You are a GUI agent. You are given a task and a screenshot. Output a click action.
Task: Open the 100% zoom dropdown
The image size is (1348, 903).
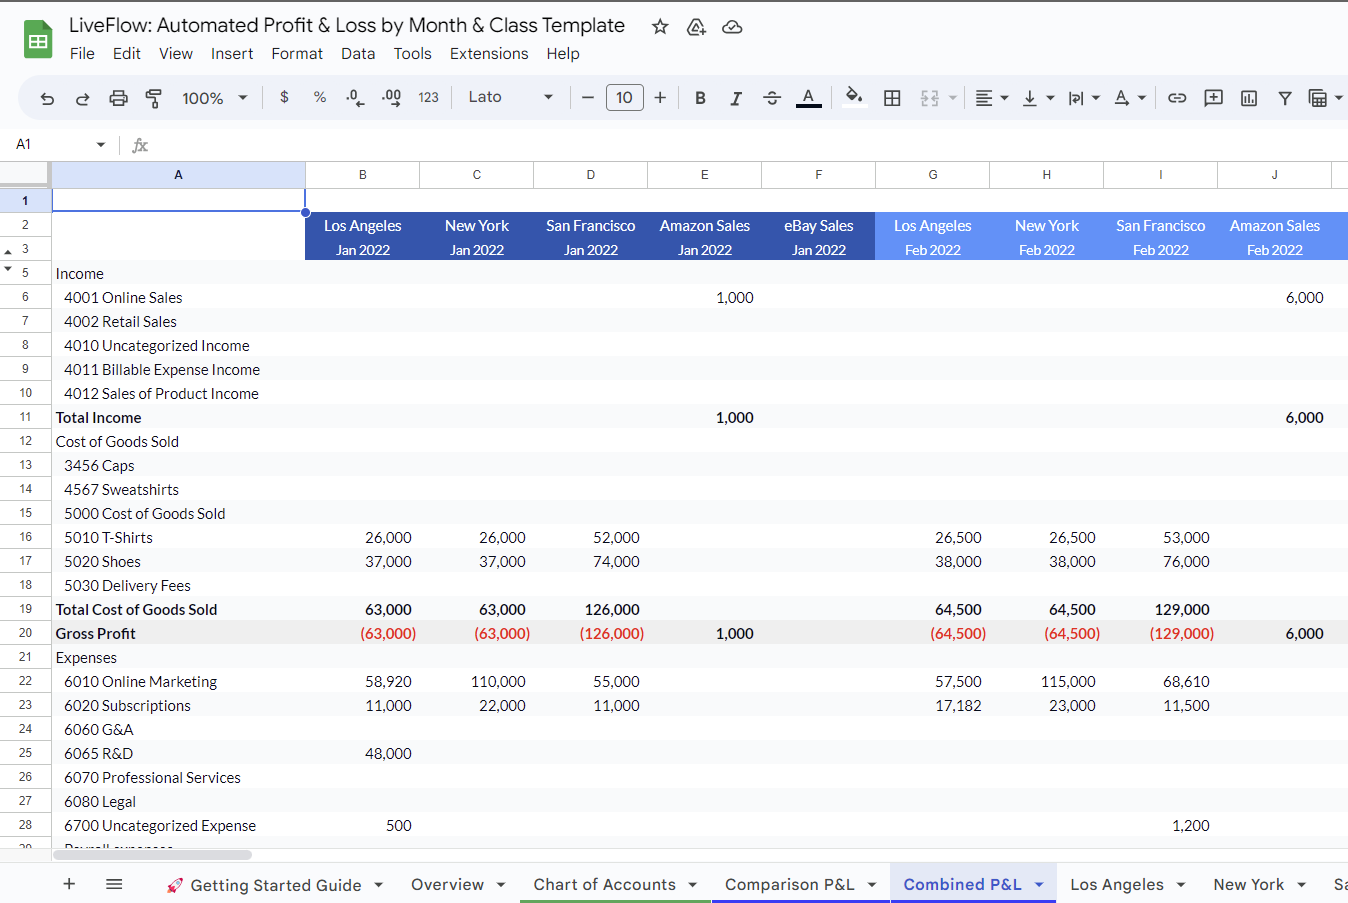214,98
